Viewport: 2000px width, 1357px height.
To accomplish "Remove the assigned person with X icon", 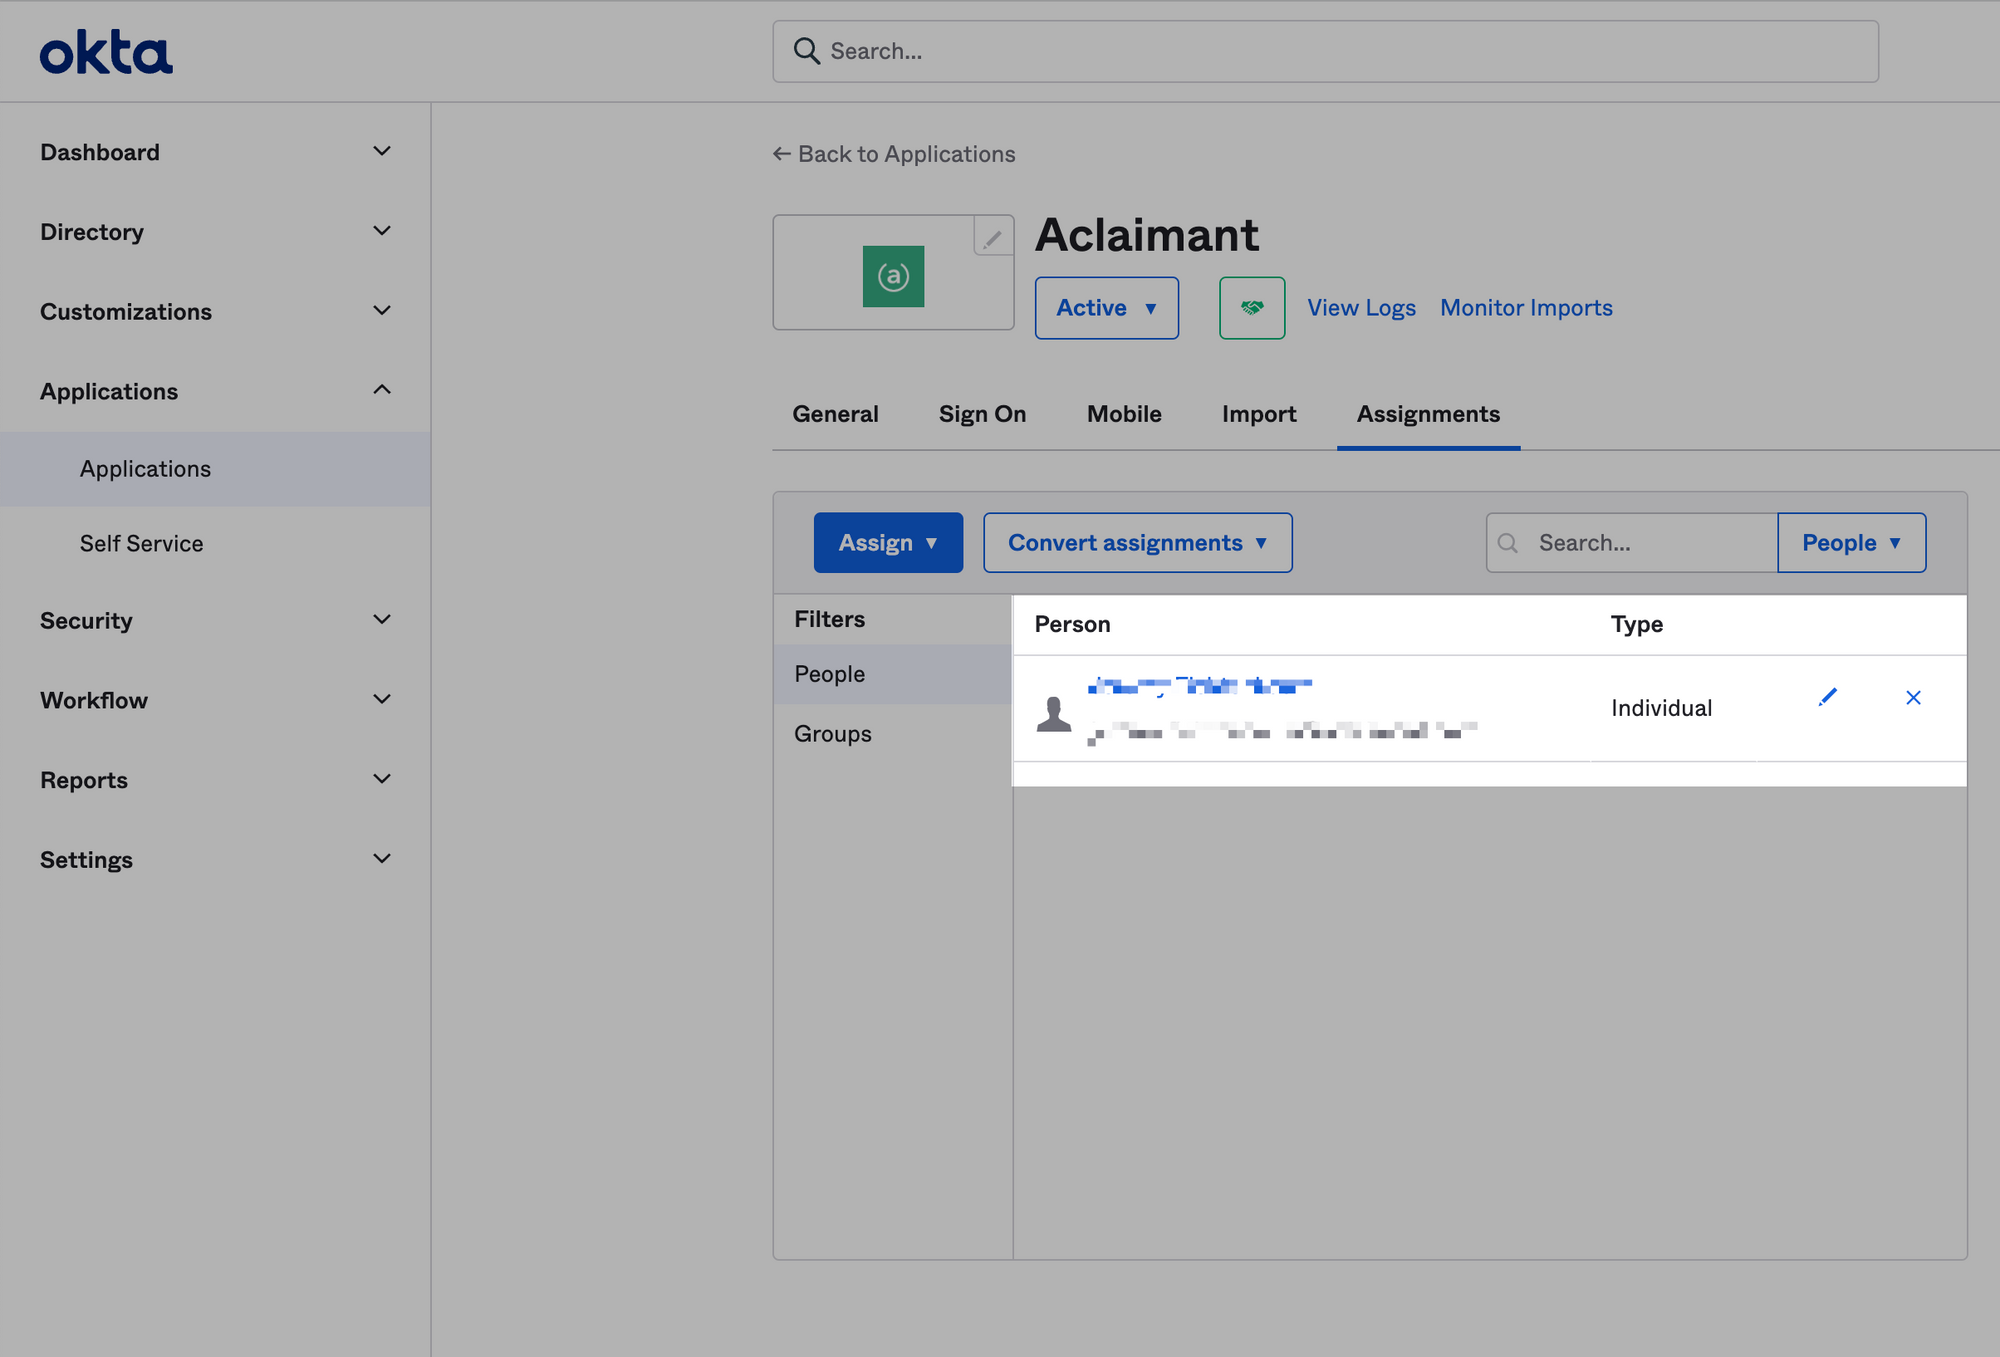I will 1913,697.
